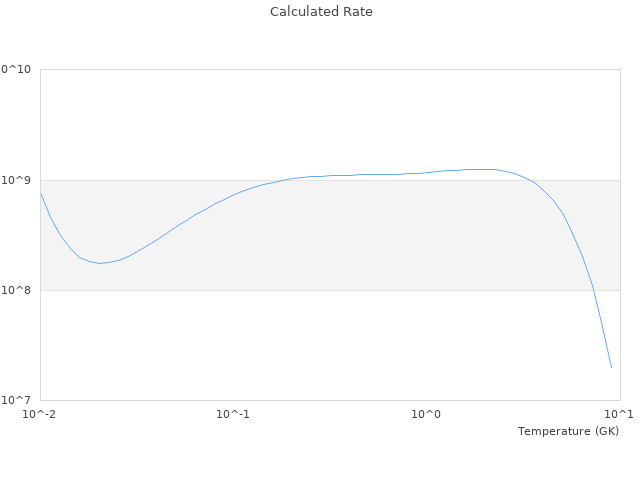
Task: Click the "Calculated Rate" chart title
Action: coord(320,12)
